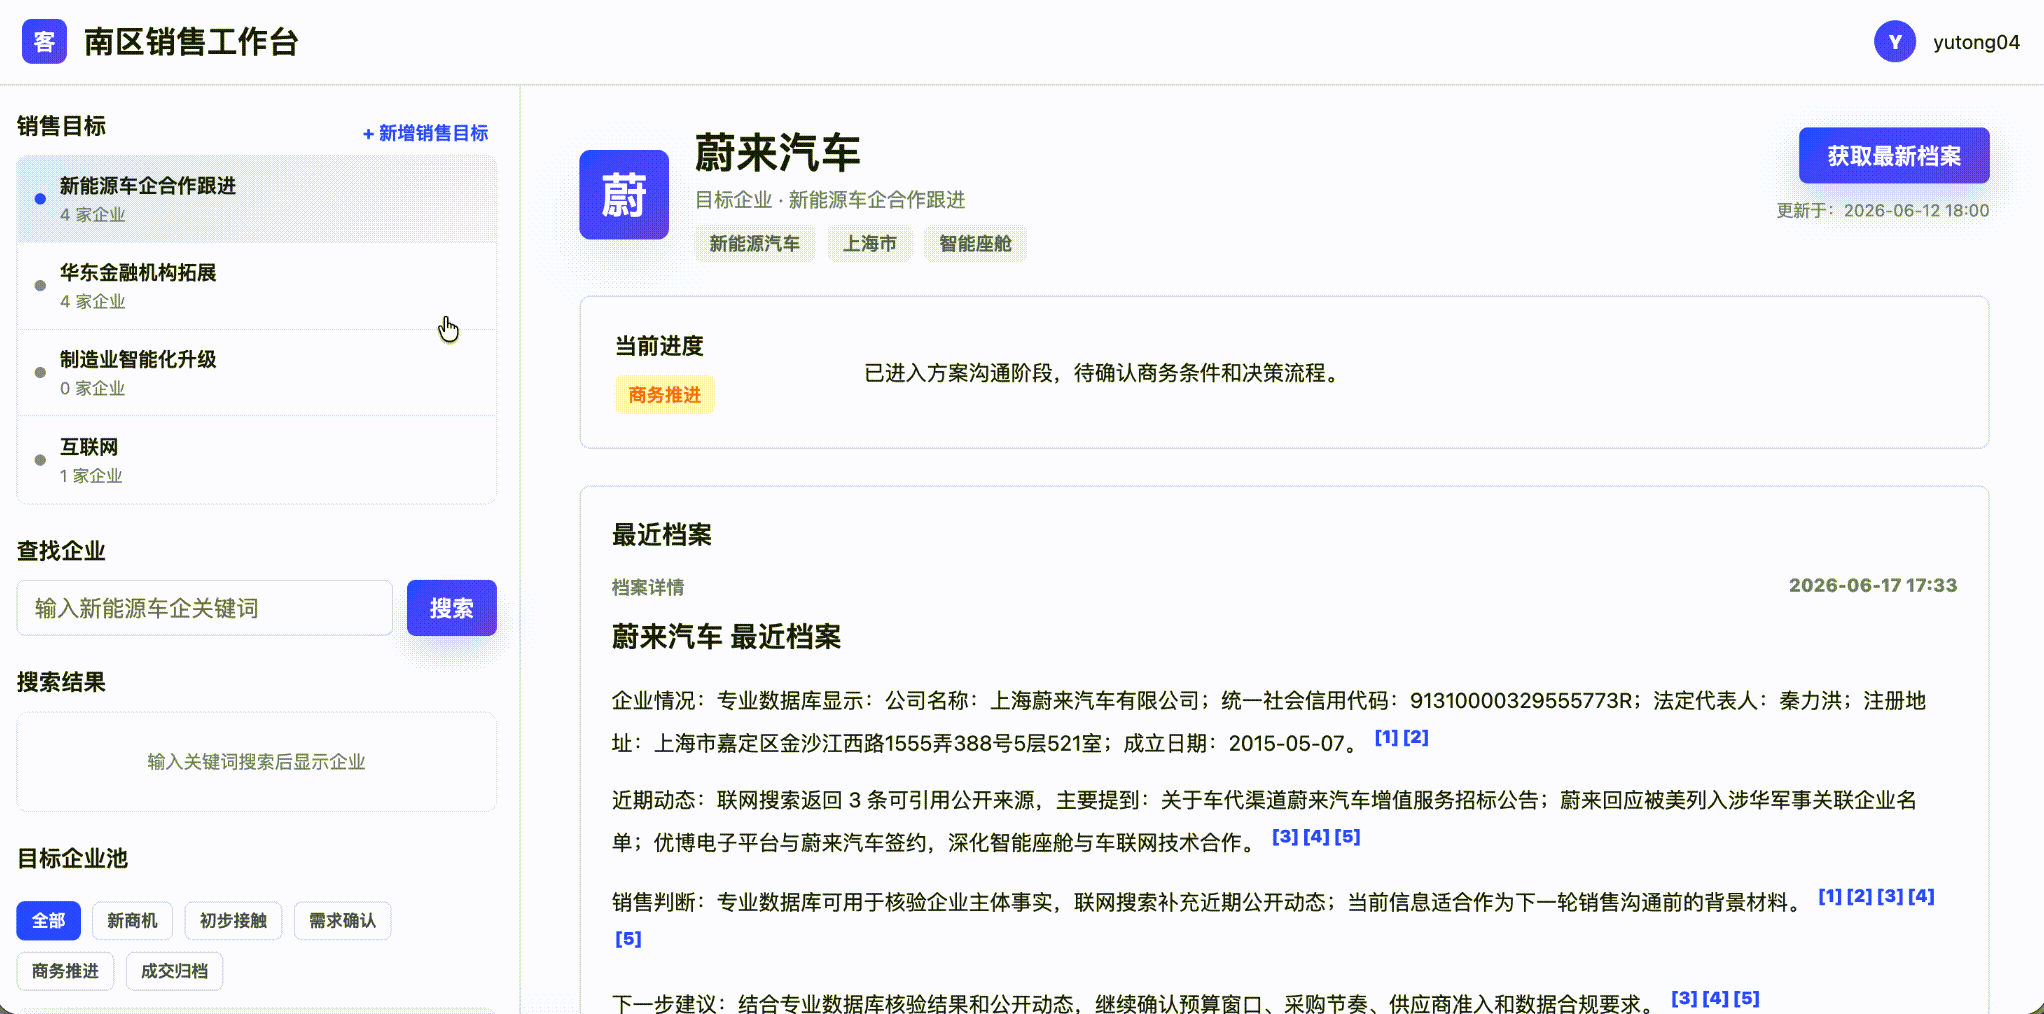Filter the pool by 新商机
Screen dimensions: 2044x1014
[132, 921]
